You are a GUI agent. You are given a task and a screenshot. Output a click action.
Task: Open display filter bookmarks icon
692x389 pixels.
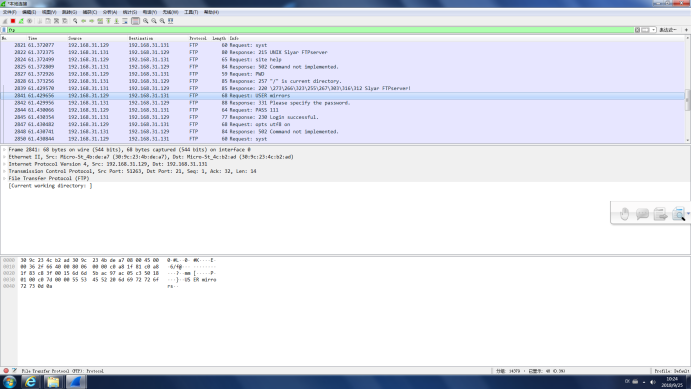coord(4,30)
